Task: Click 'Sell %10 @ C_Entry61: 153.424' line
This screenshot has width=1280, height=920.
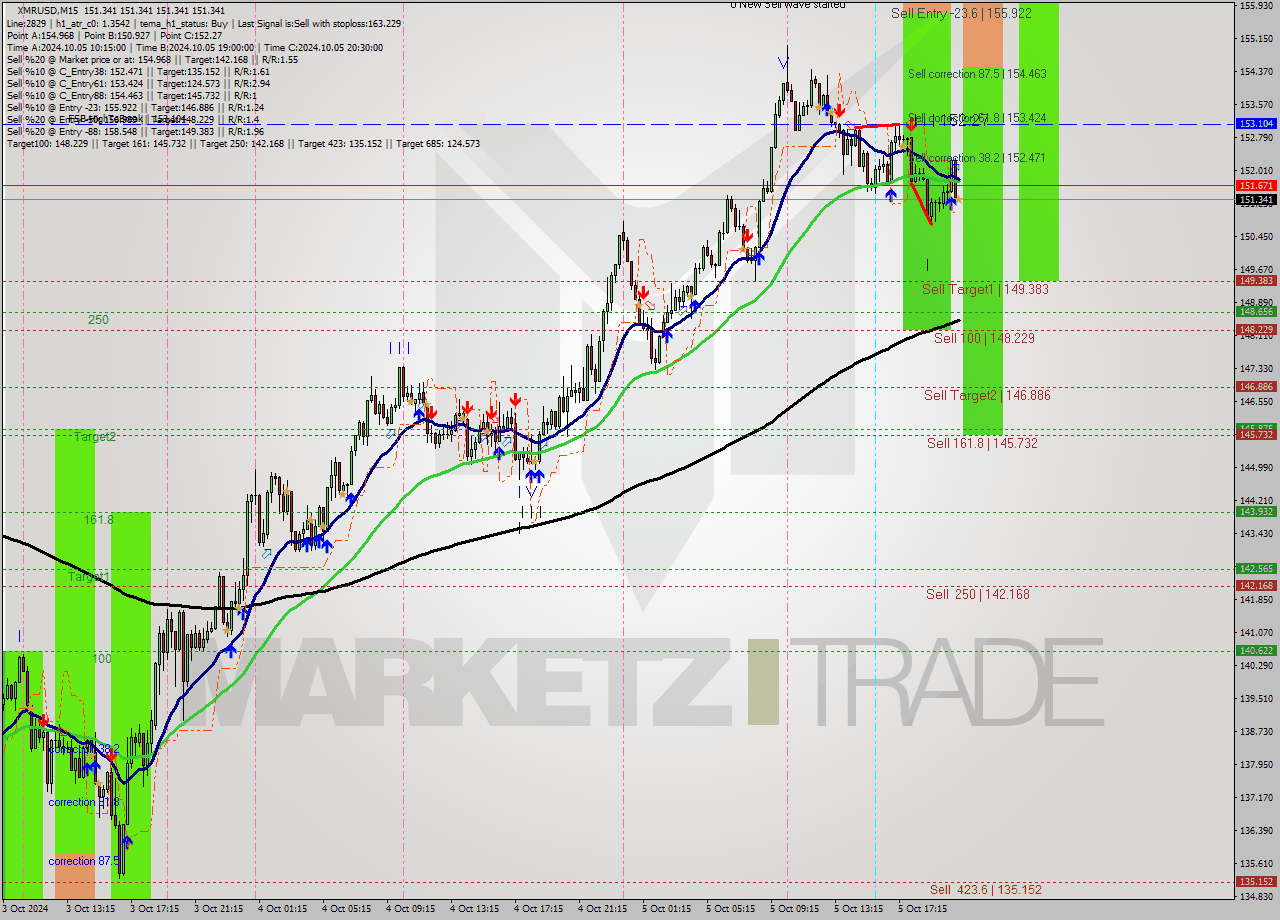Action: click(x=138, y=83)
